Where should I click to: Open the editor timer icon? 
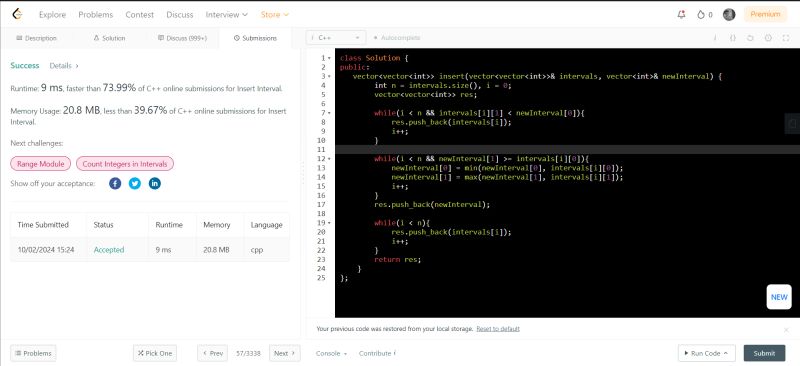[x=768, y=38]
